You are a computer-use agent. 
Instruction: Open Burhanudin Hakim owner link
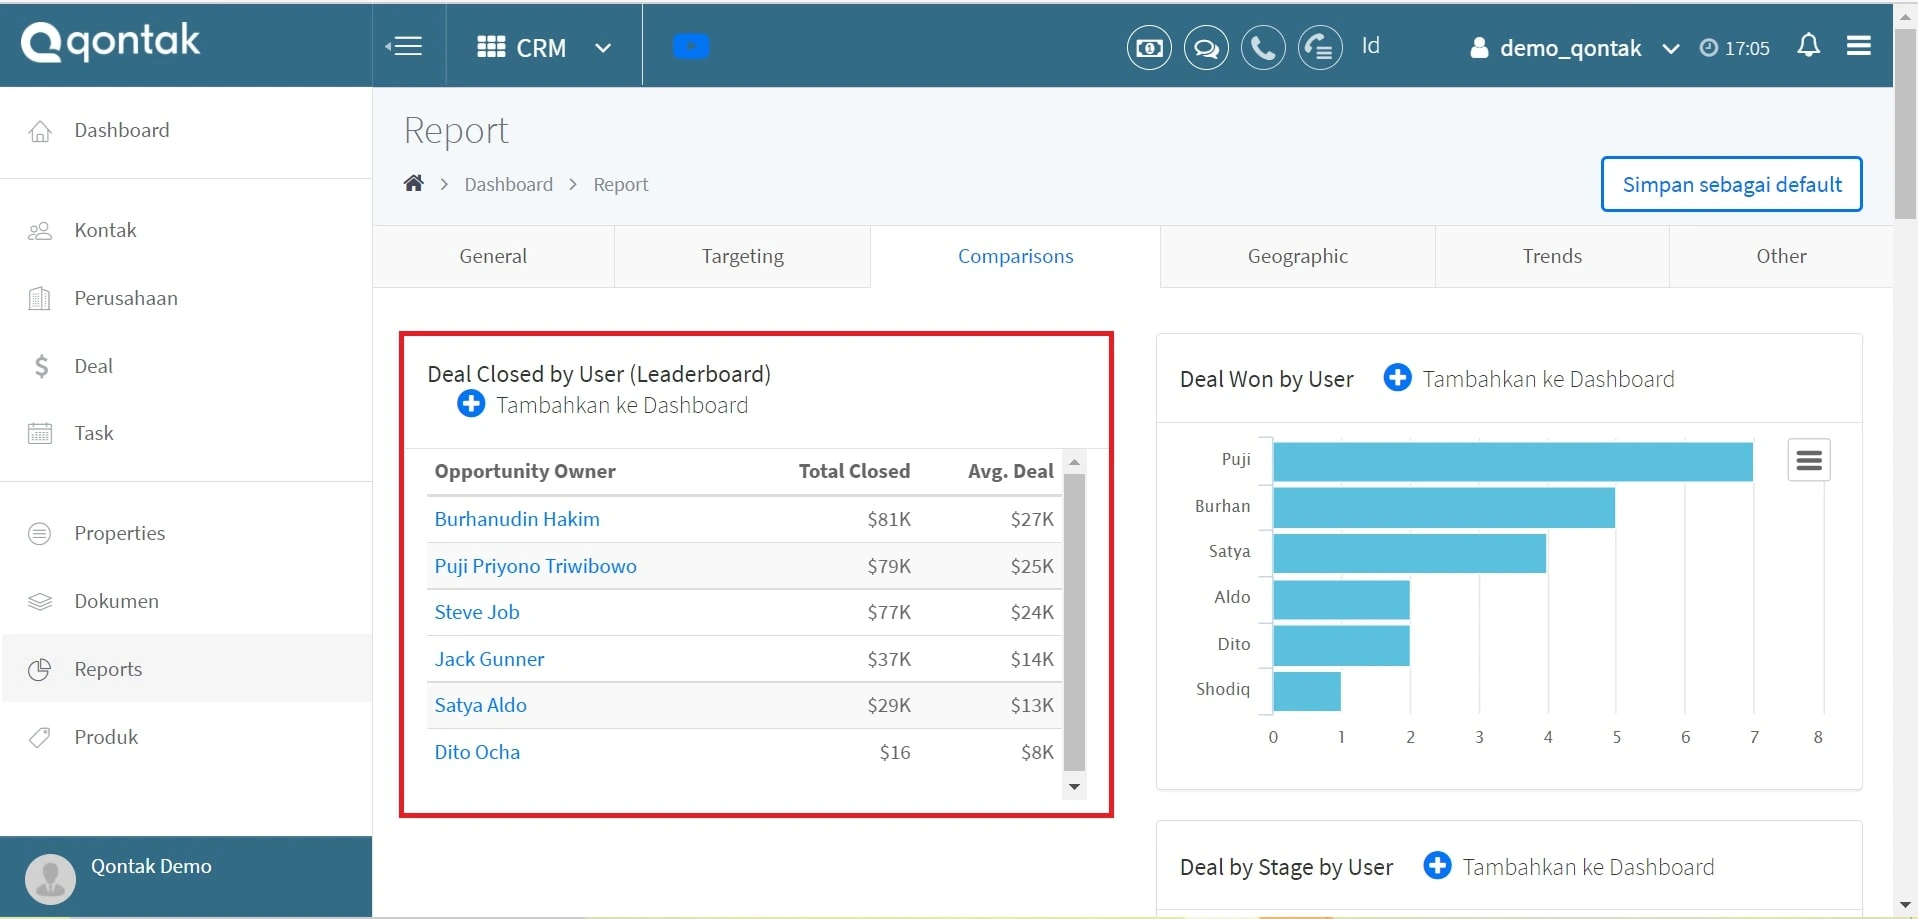pyautogui.click(x=517, y=520)
